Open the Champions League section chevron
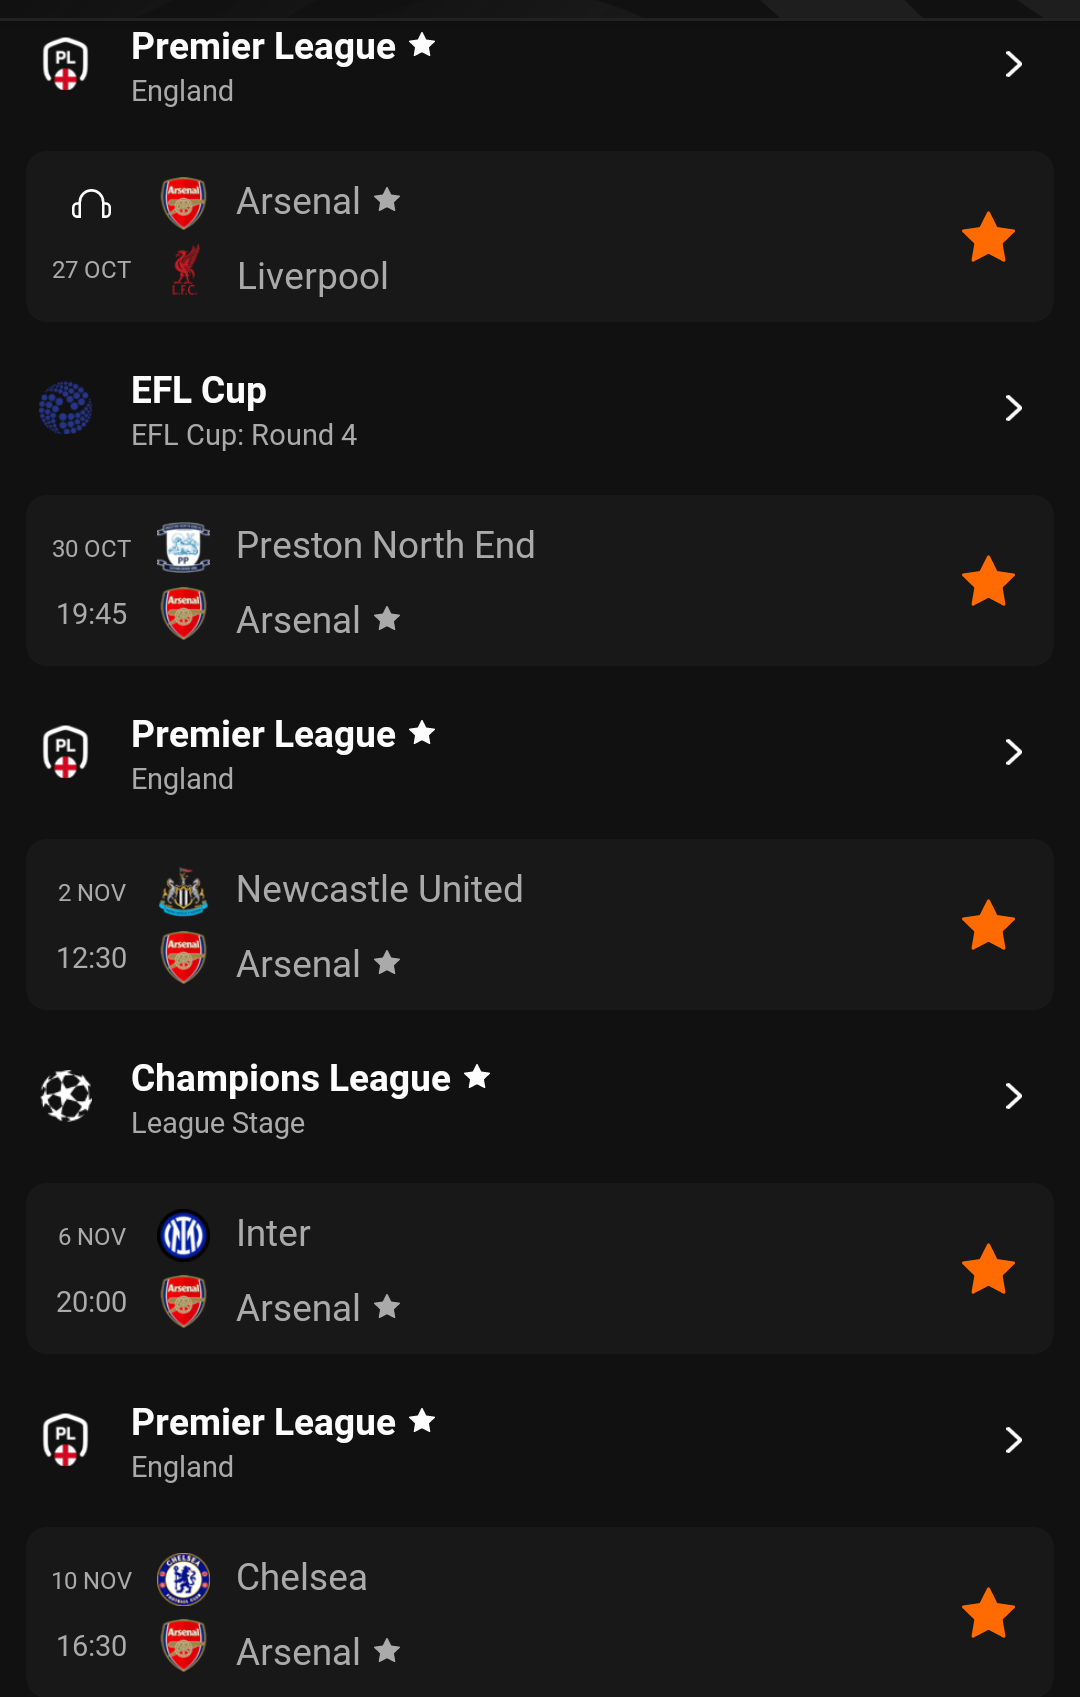 (x=1013, y=1096)
